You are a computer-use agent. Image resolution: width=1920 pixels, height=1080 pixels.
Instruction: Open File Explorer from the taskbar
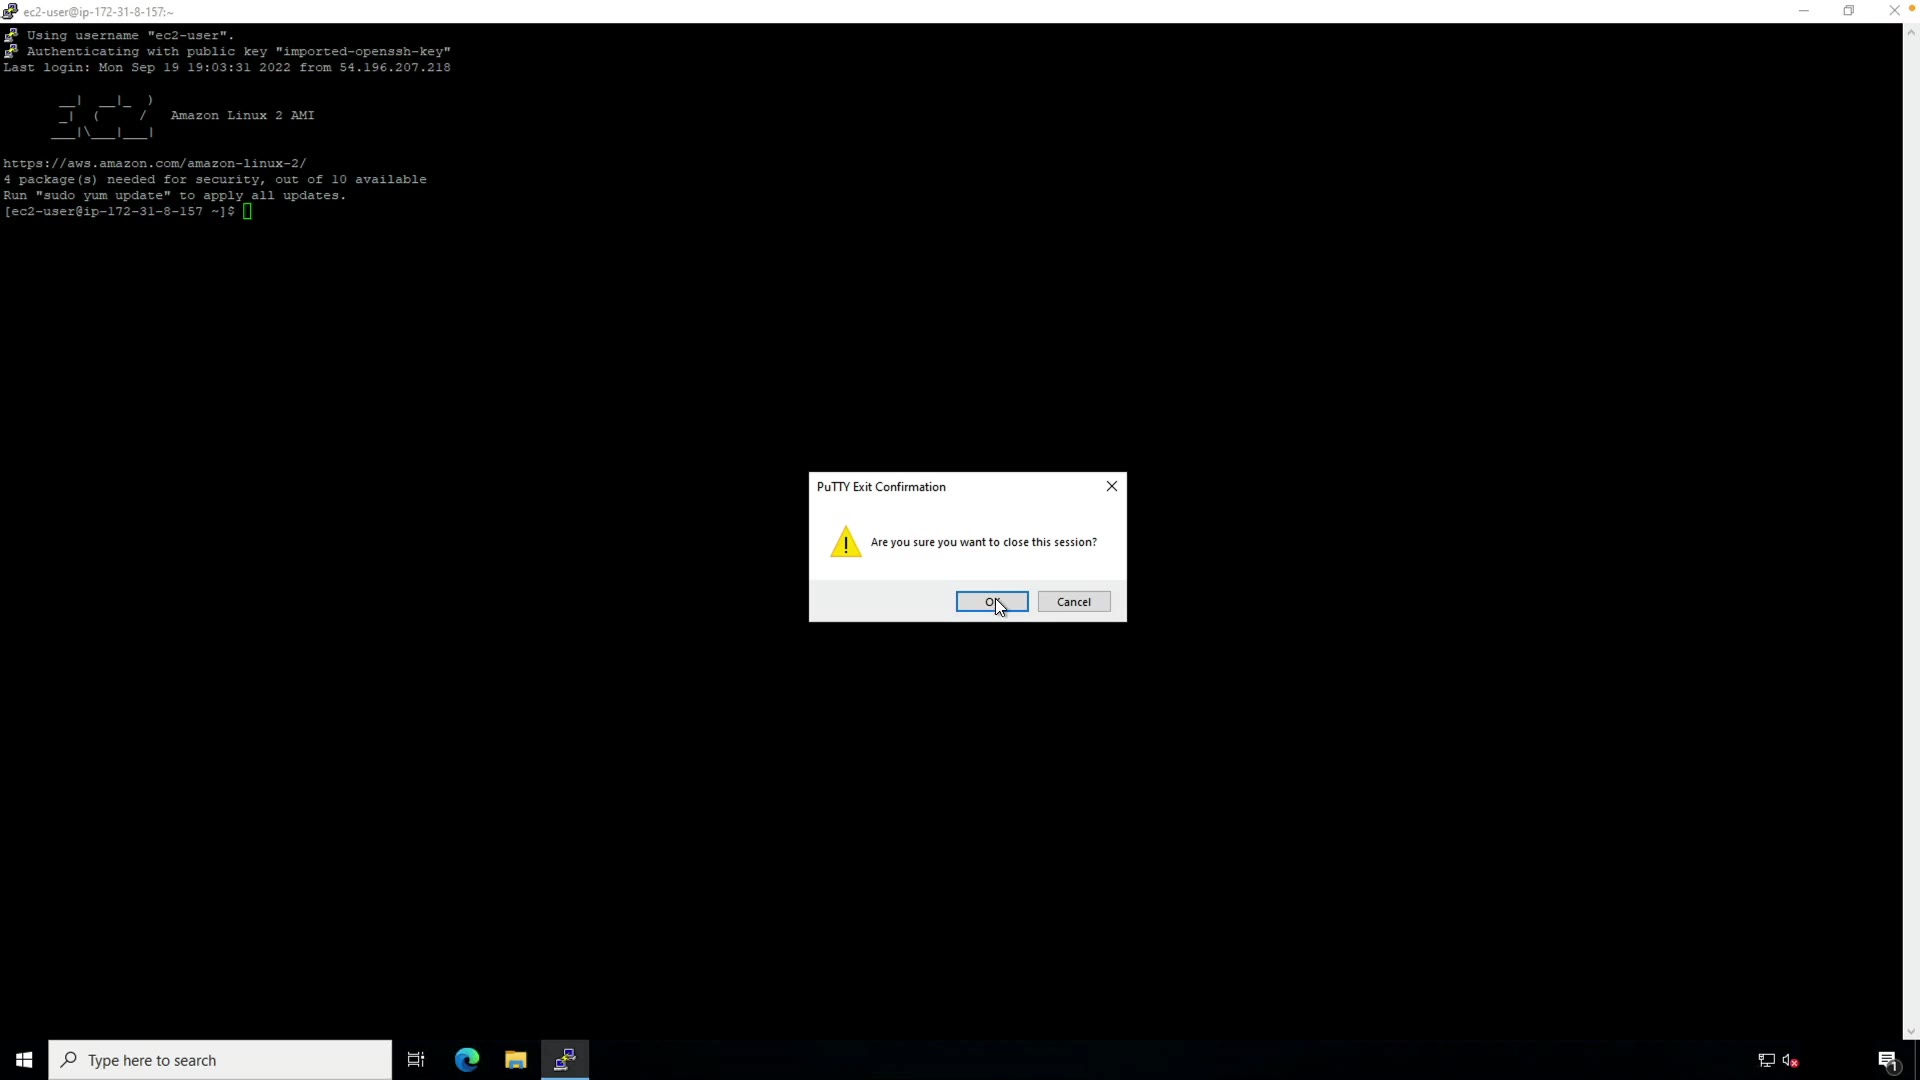click(516, 1060)
